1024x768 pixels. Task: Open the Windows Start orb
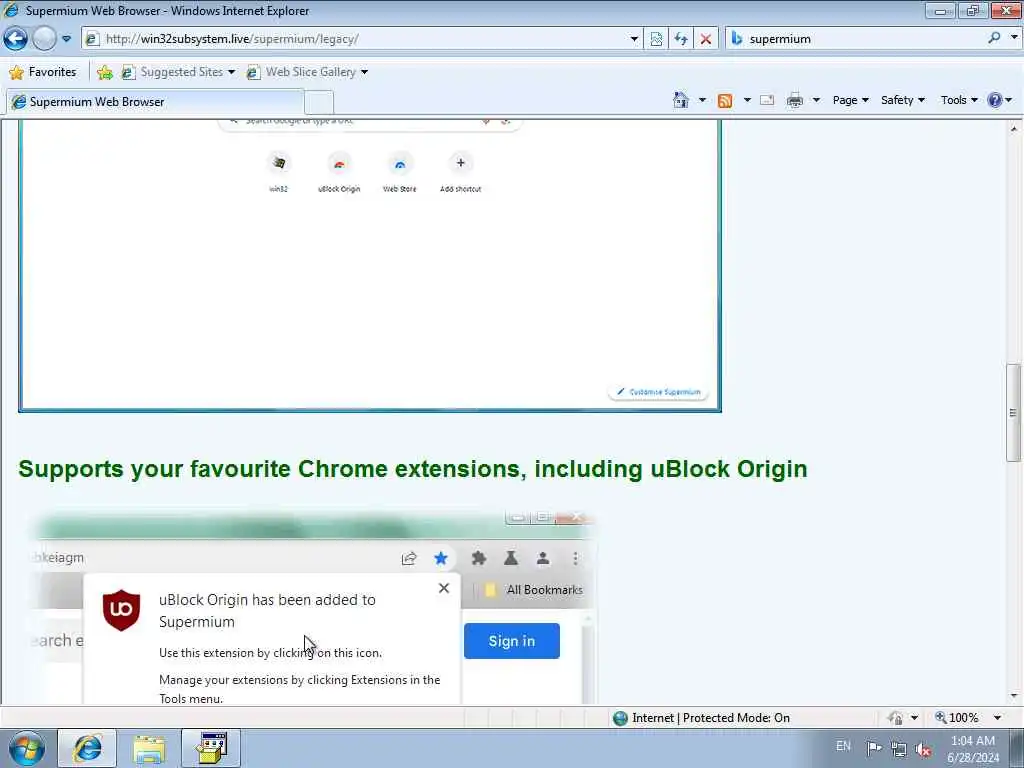[x=27, y=748]
